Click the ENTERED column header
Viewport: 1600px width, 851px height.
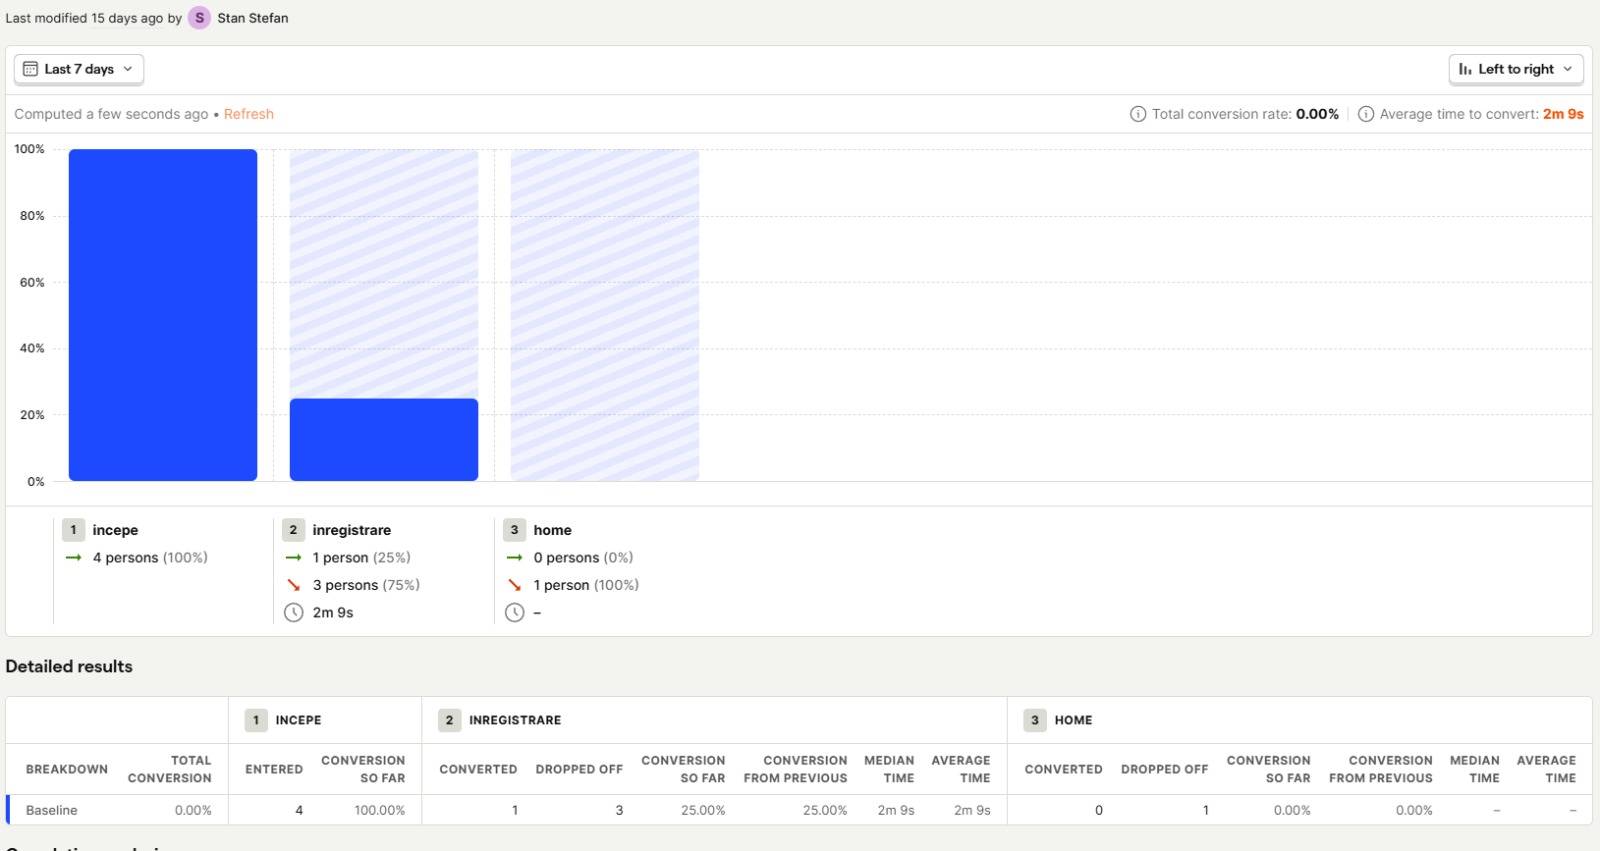274,769
